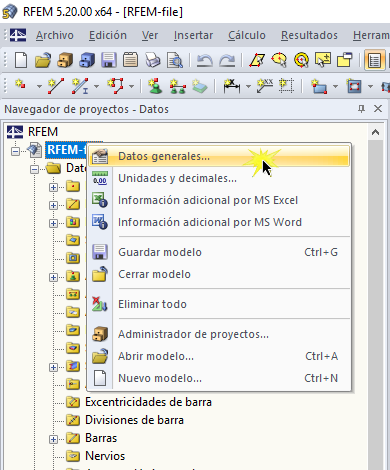Print graphic using the printer icon
Viewport: 390px width, 470px height.
pos(153,60)
